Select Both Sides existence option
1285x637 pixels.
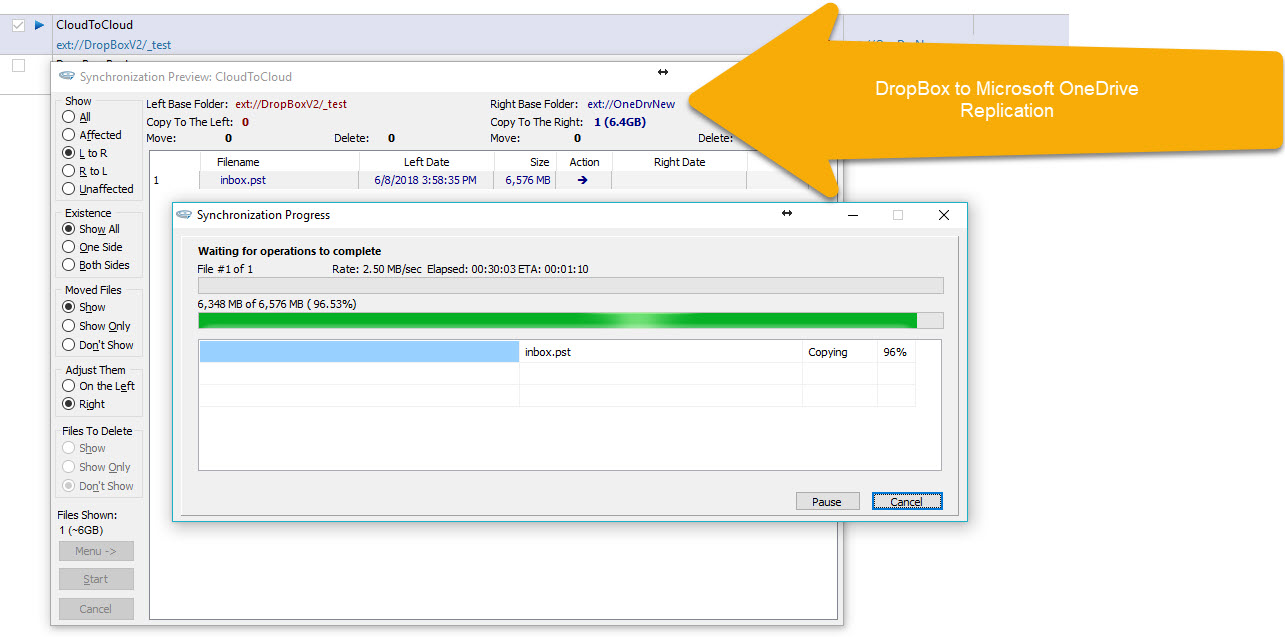69,265
